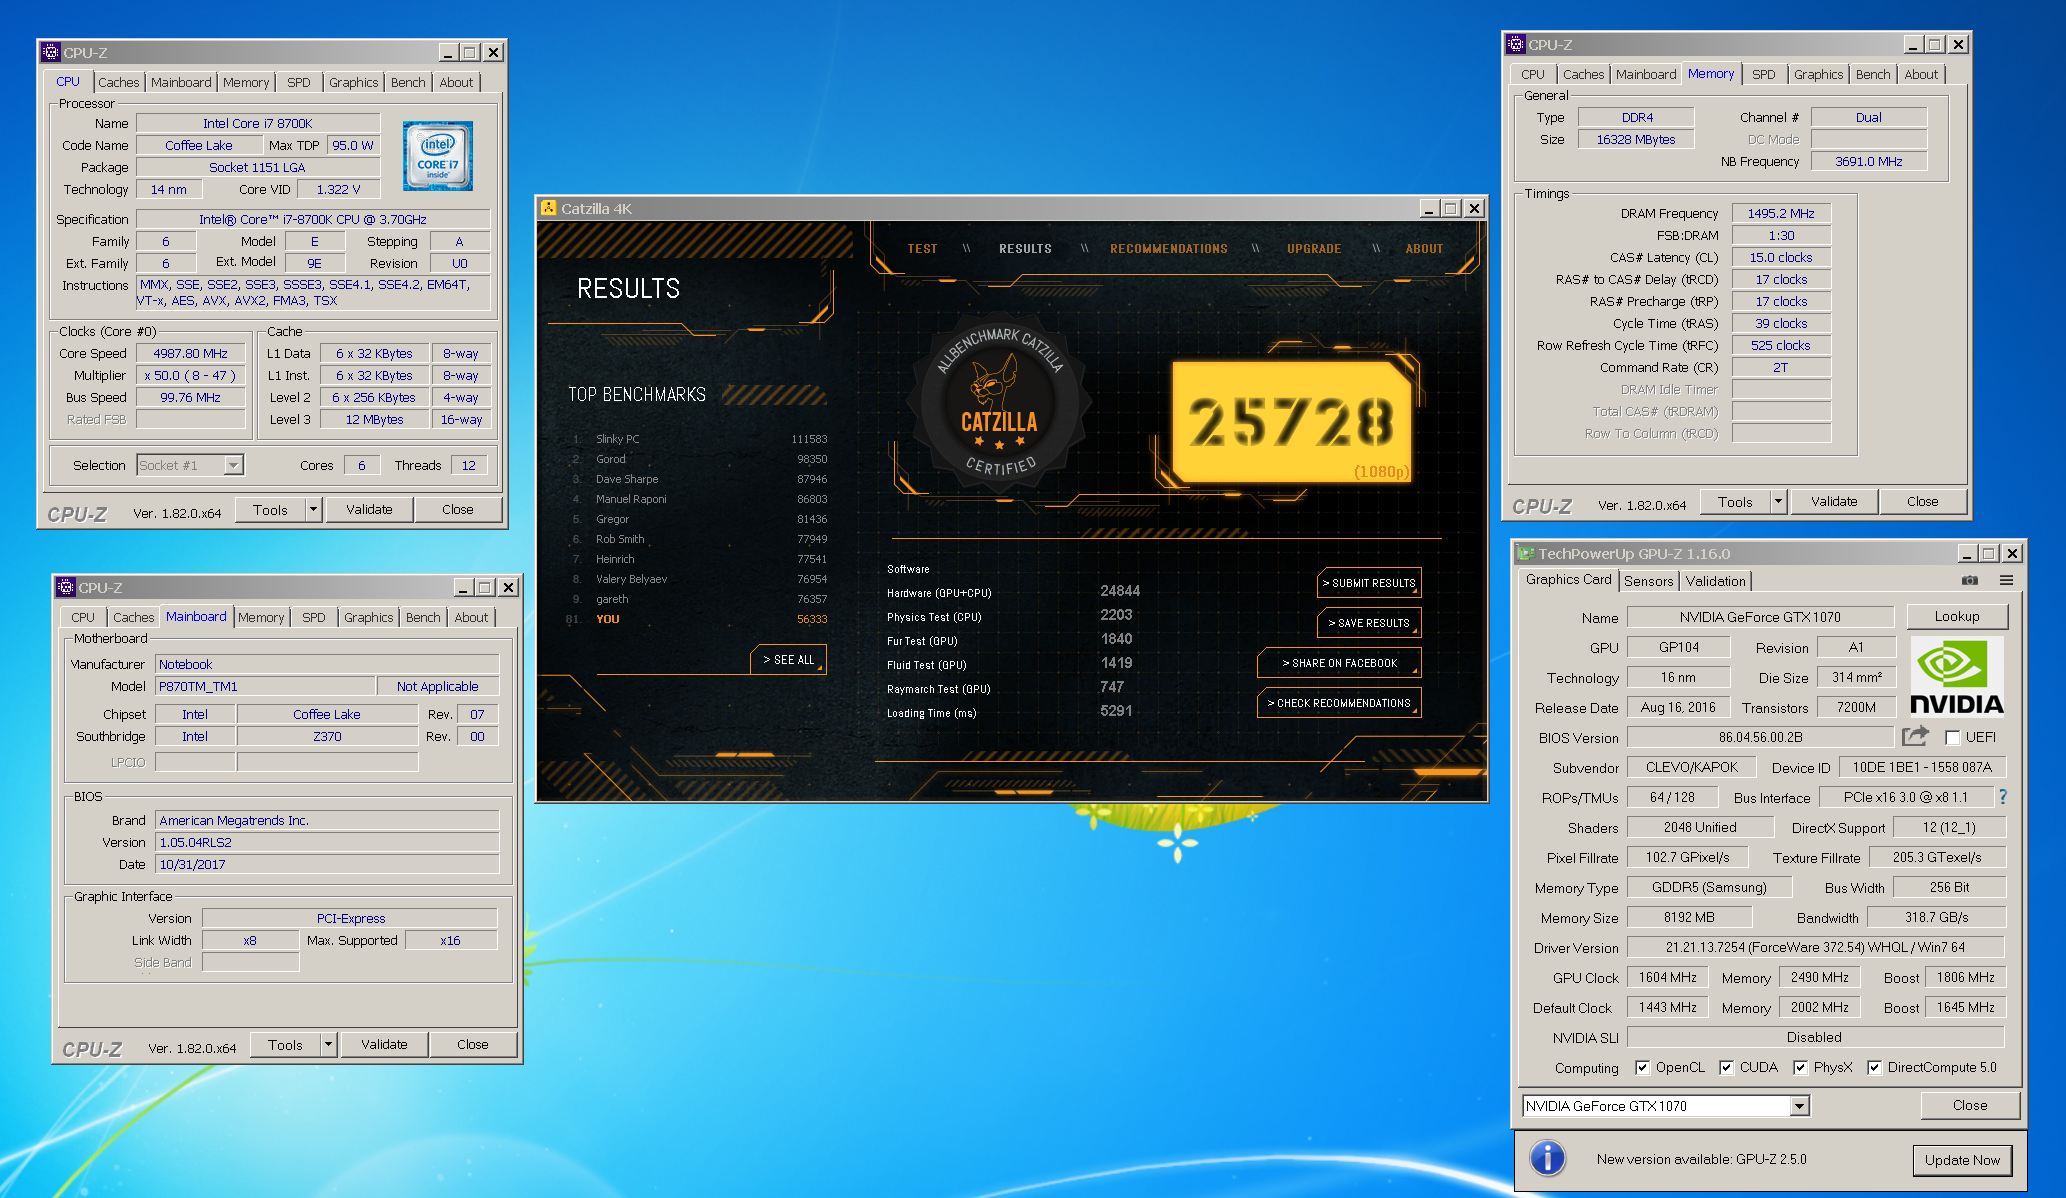Screen dimensions: 2066x1198
Task: Toggle the DirectCompute 5.0 checkbox
Action: [x=1874, y=1068]
